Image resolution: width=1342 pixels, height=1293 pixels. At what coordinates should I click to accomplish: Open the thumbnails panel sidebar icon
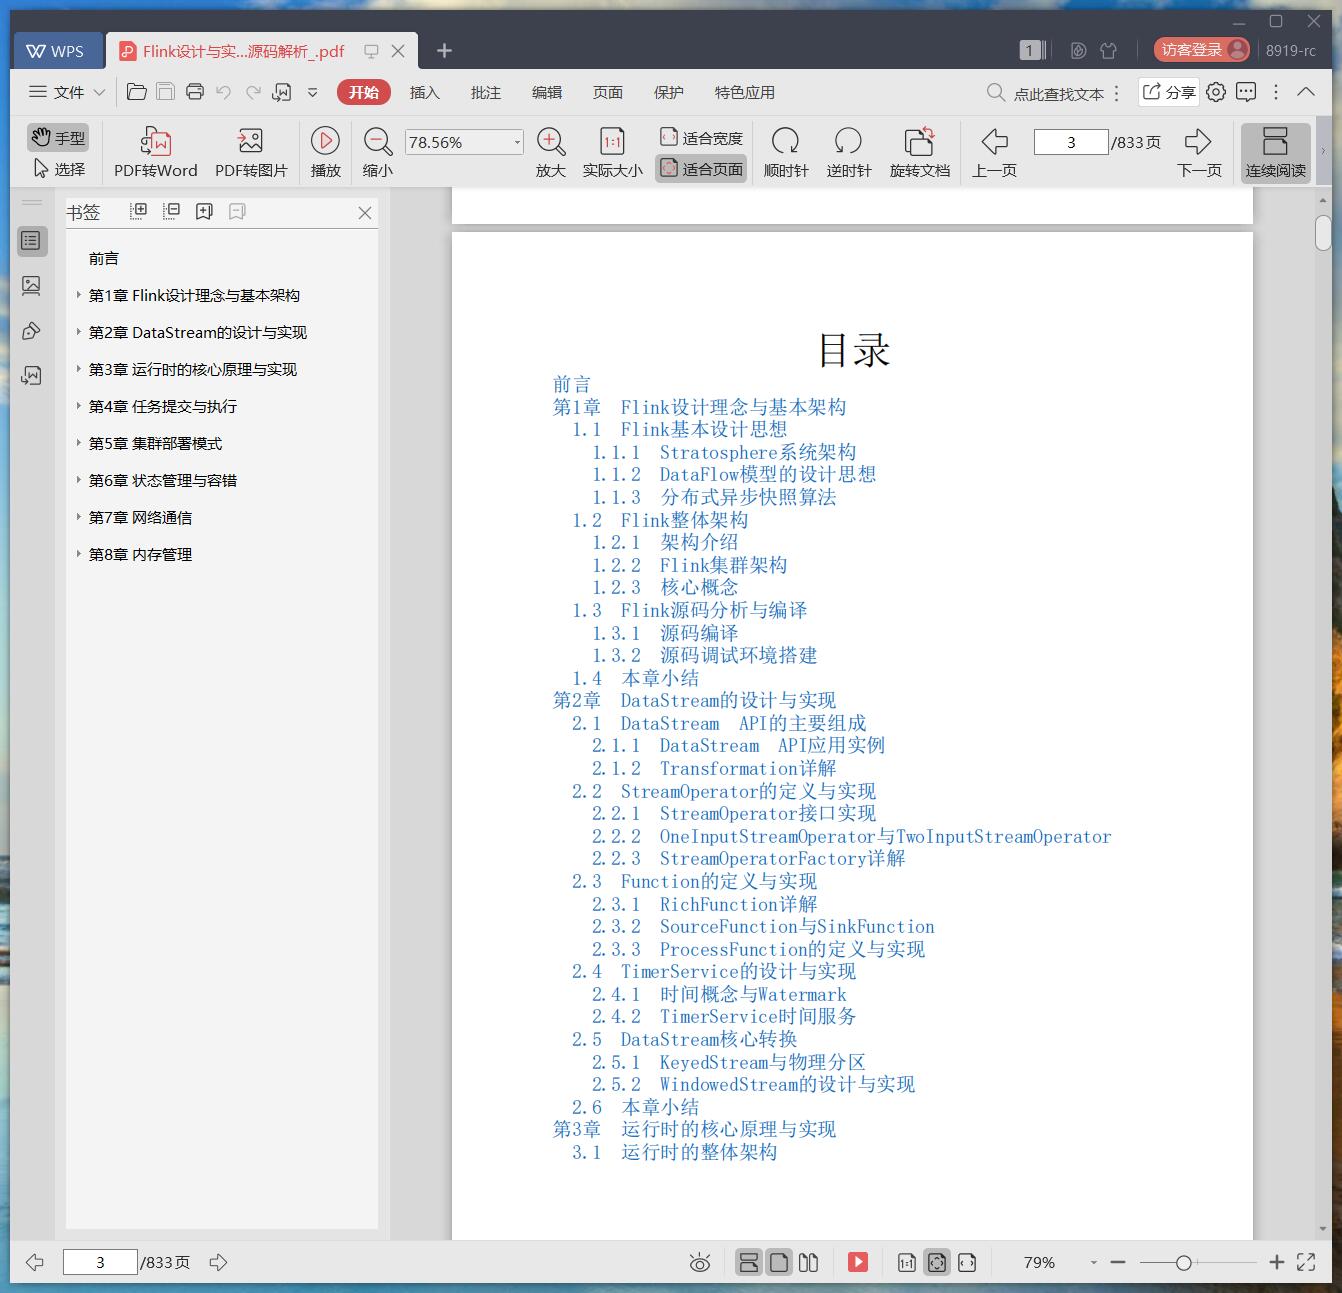(31, 286)
